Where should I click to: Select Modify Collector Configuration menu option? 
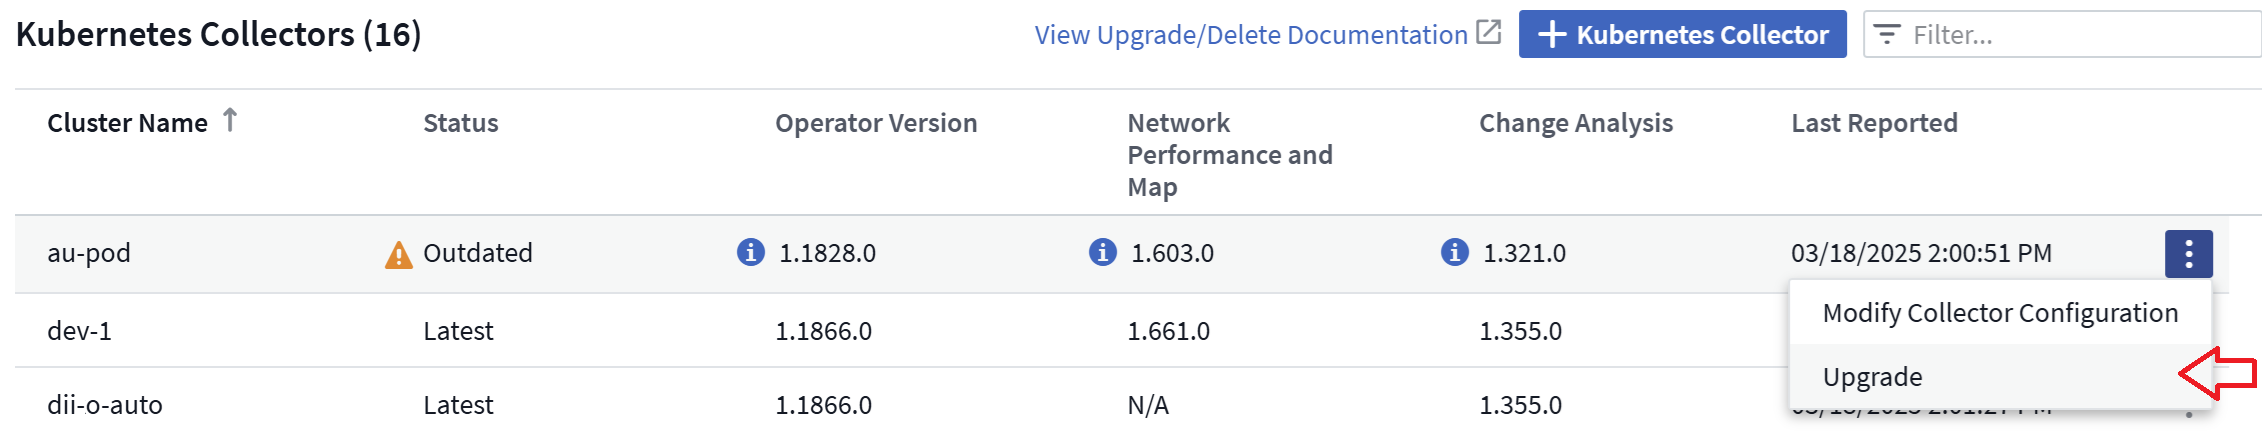coord(2000,313)
